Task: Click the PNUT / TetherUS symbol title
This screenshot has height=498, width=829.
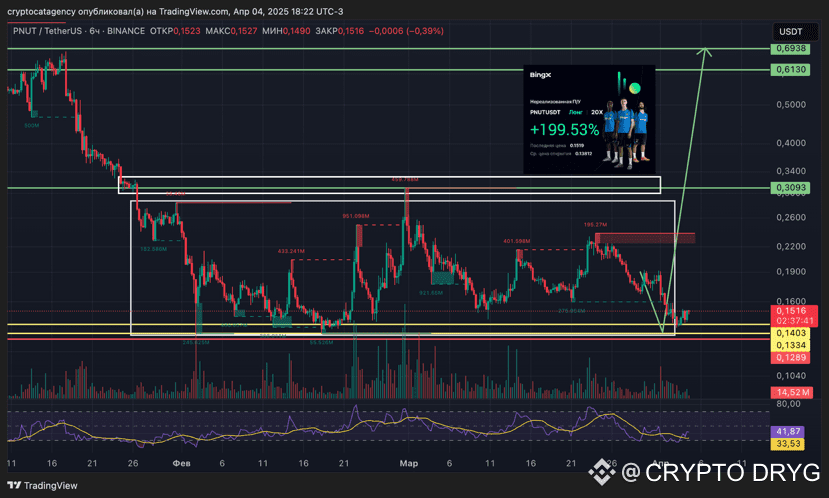Action: (x=48, y=31)
